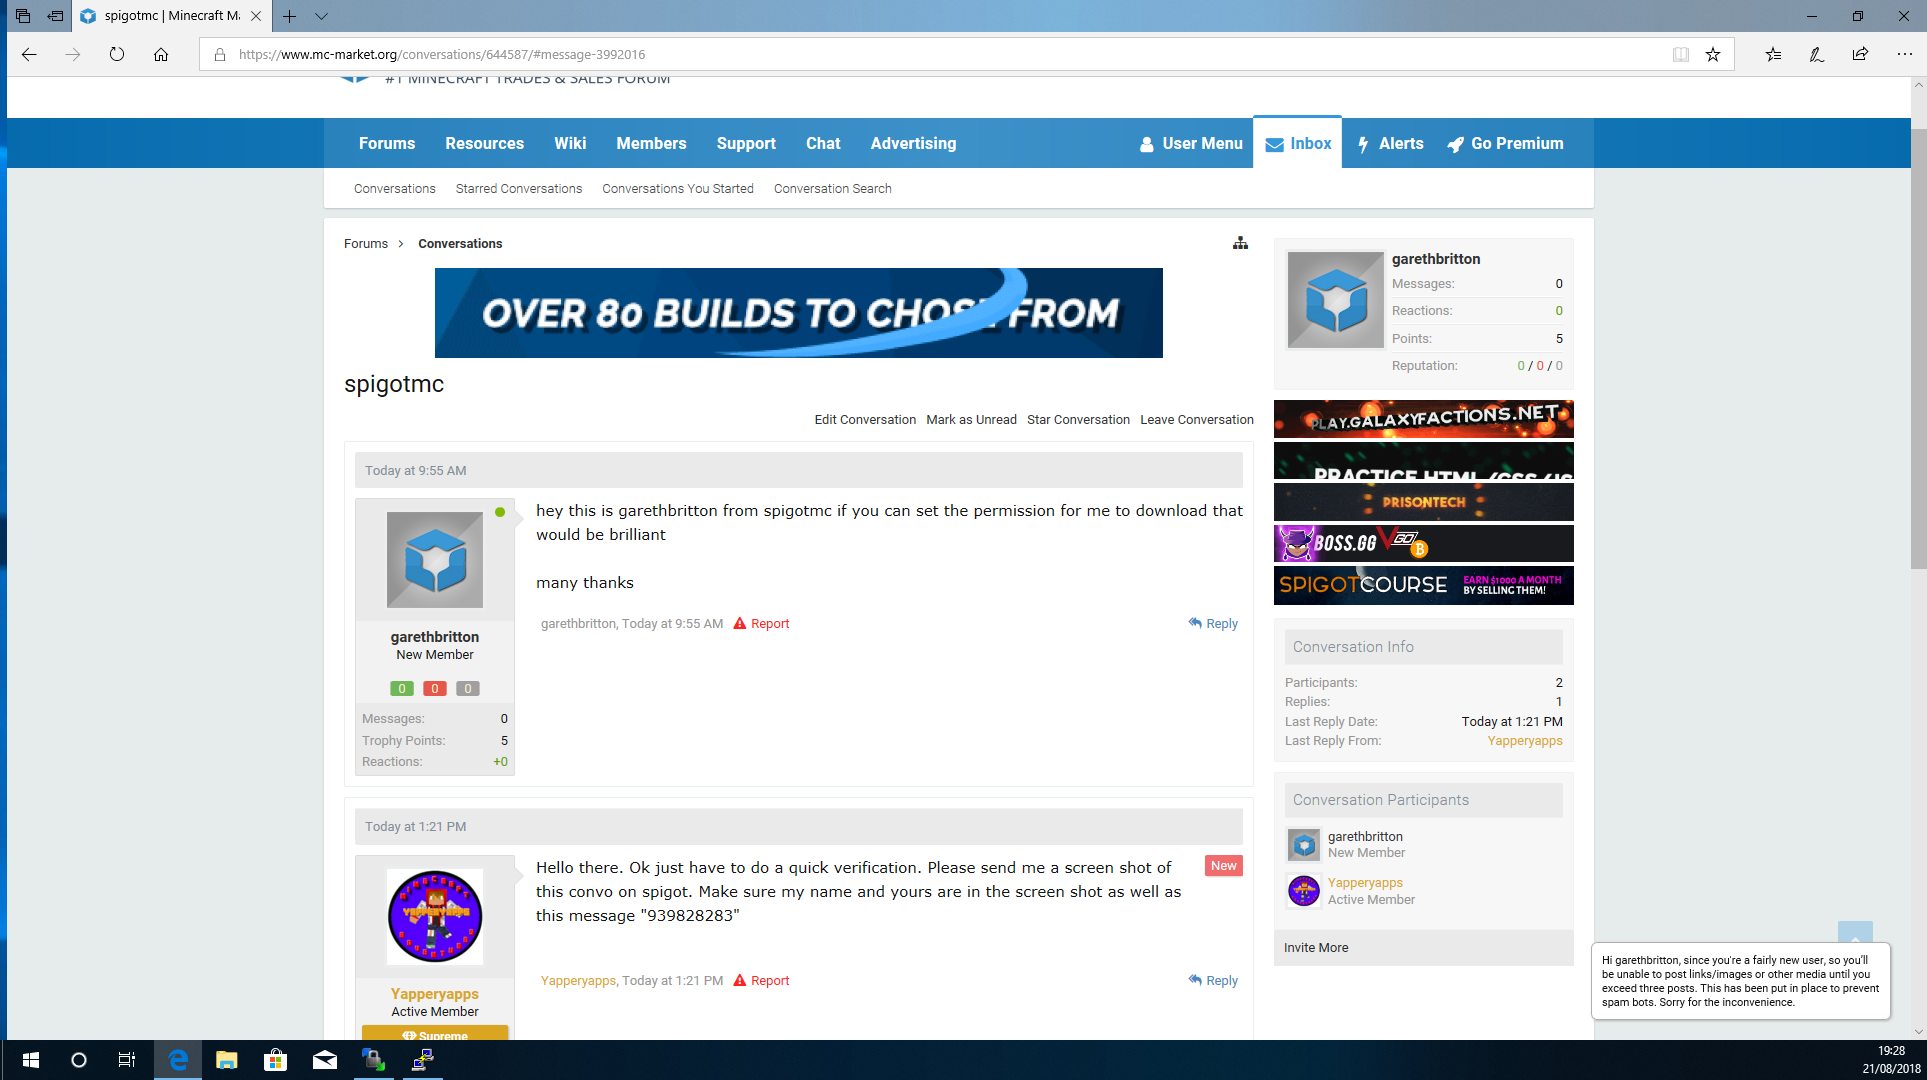
Task: Click the set tabs aside icon
Action: click(55, 16)
